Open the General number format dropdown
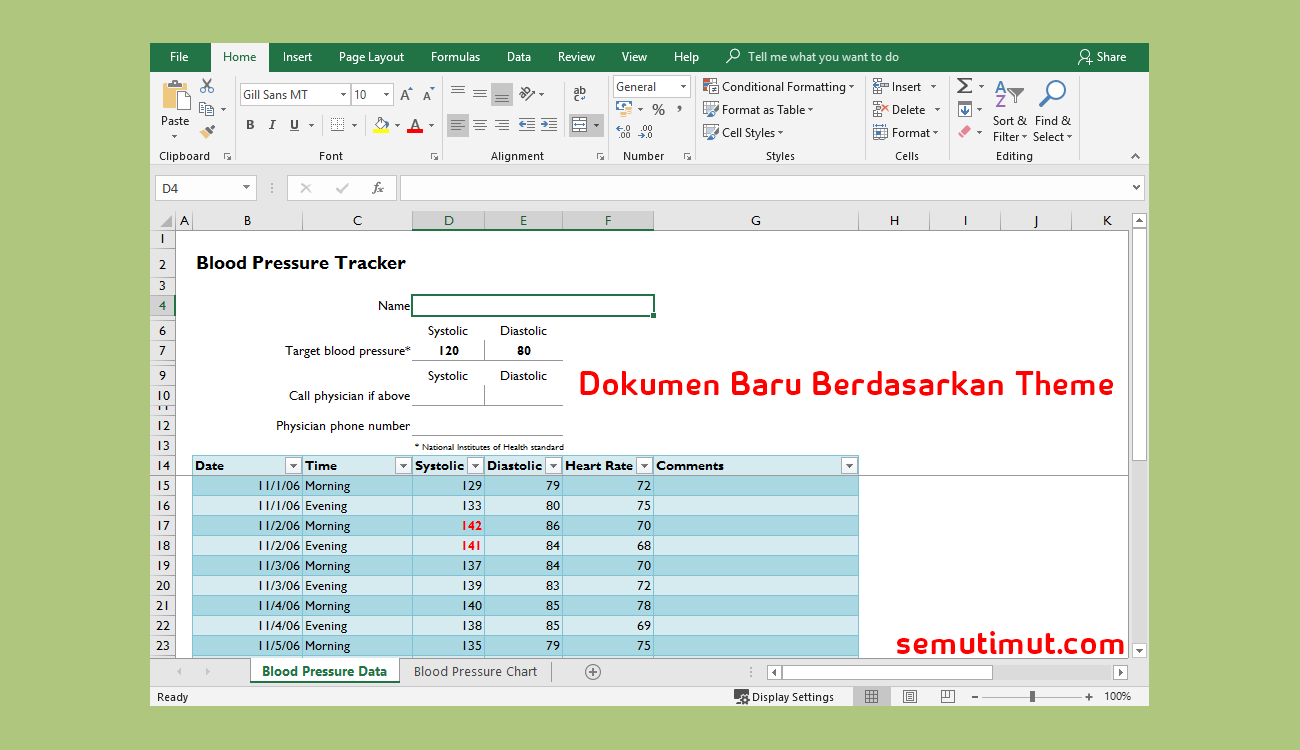Image resolution: width=1300 pixels, height=750 pixels. point(683,87)
